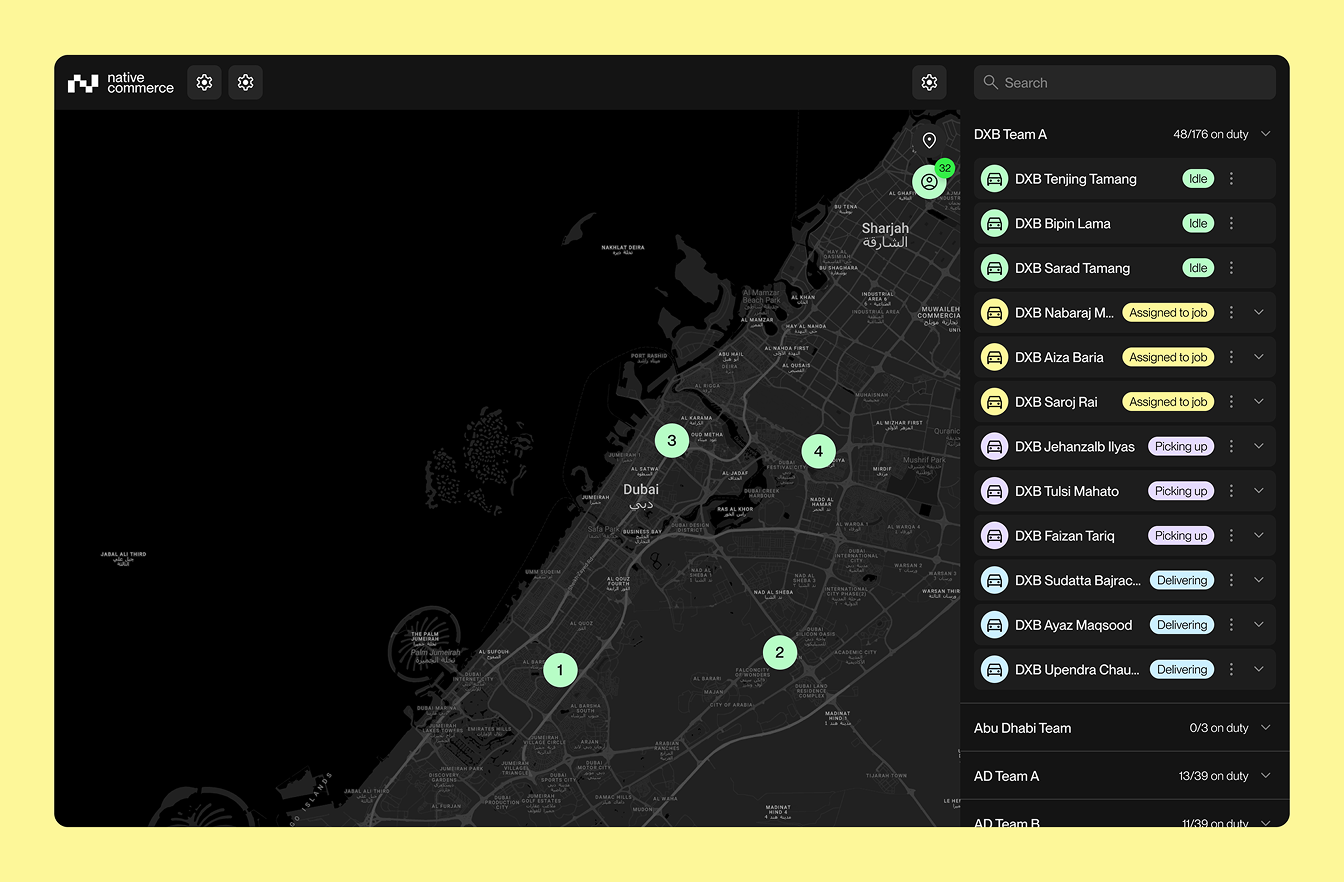Expand the AD Team A section
Screen dimensions: 1344x882
[1266, 776]
